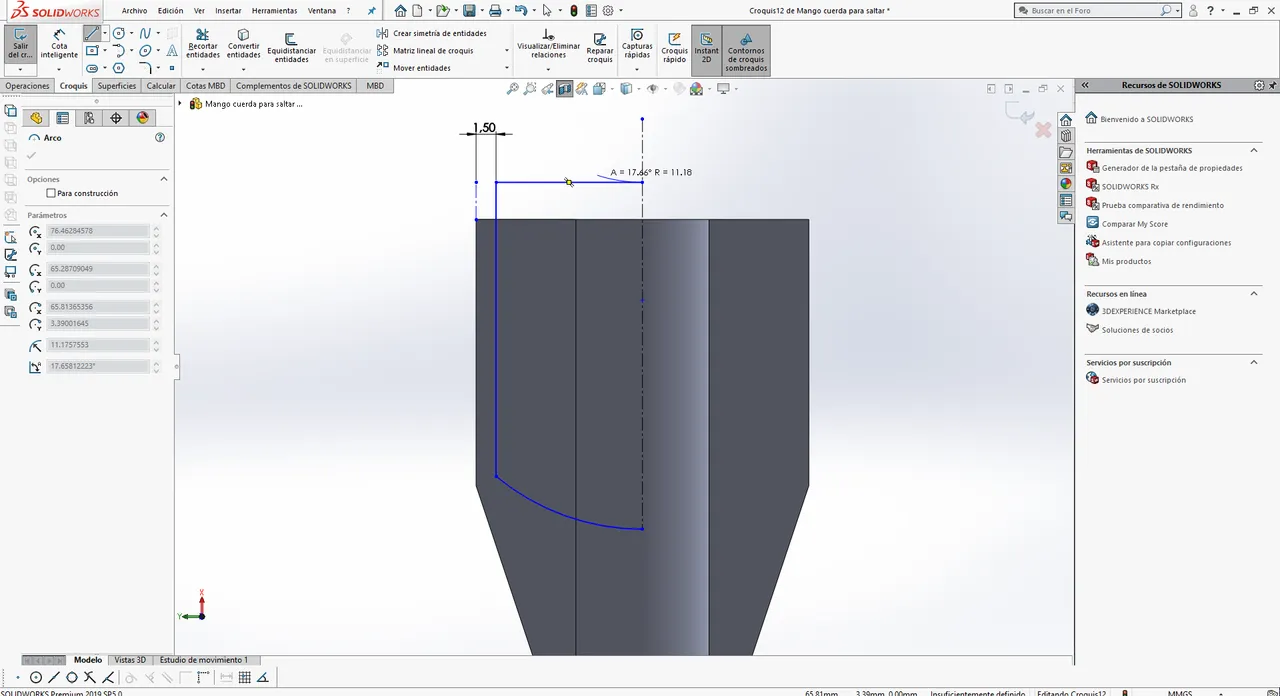Switch to the Operaciones tab
Viewport: 1280px width, 696px height.
pos(27,86)
